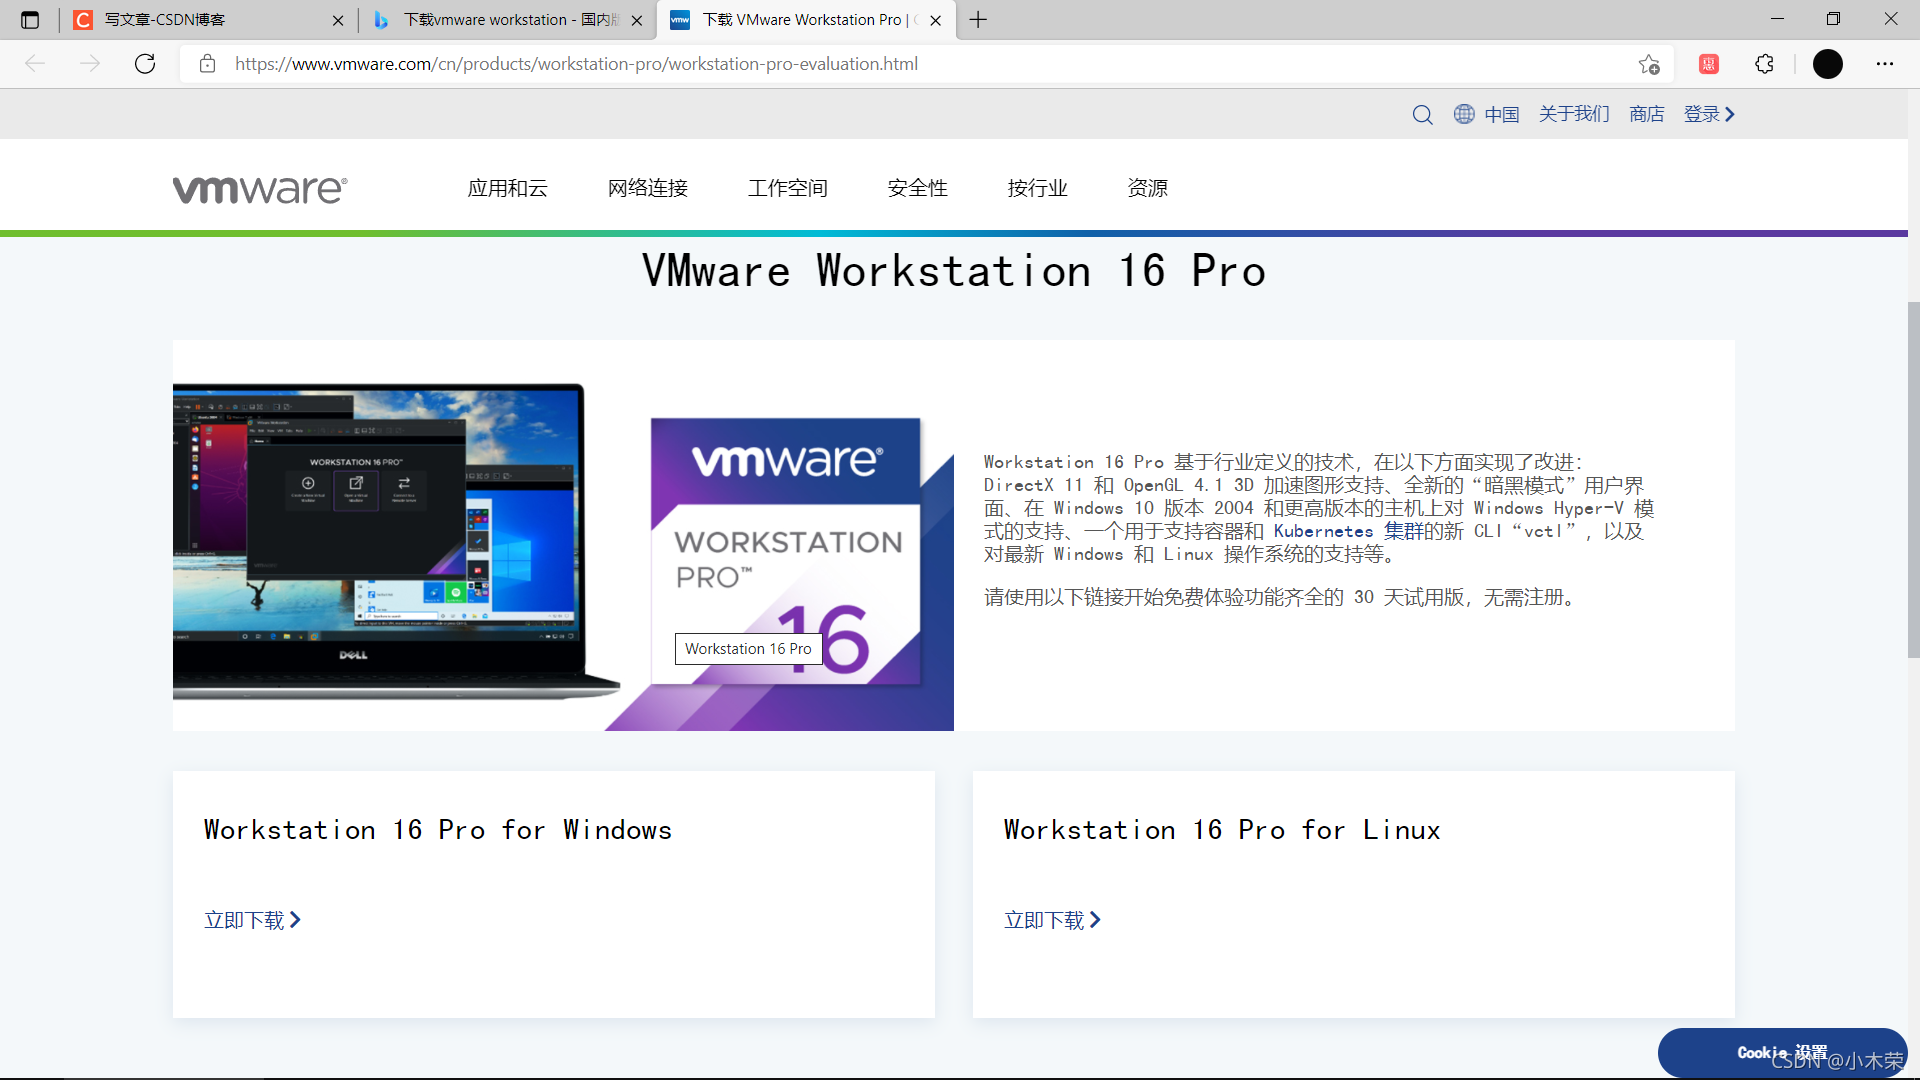1920x1080 pixels.
Task: Open the browser profile avatar
Action: 1828,64
